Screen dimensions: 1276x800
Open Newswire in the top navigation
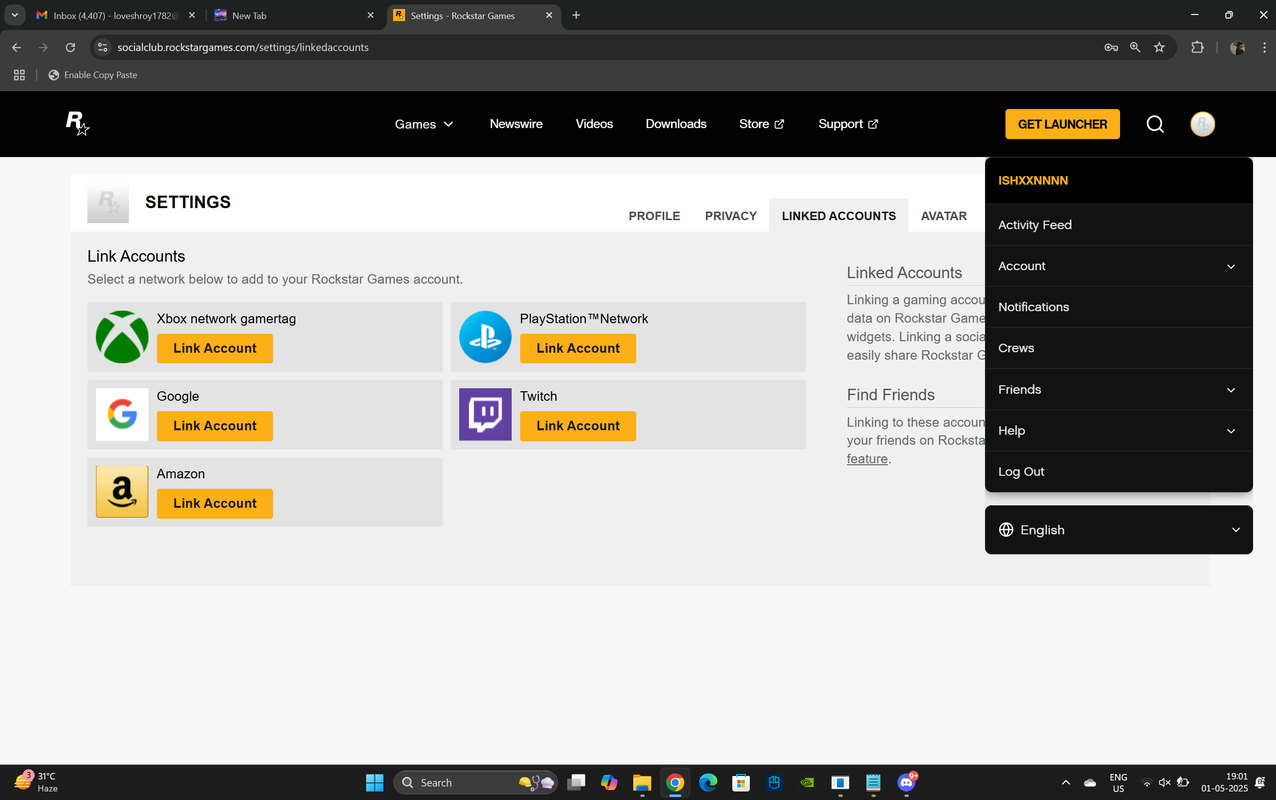[516, 124]
